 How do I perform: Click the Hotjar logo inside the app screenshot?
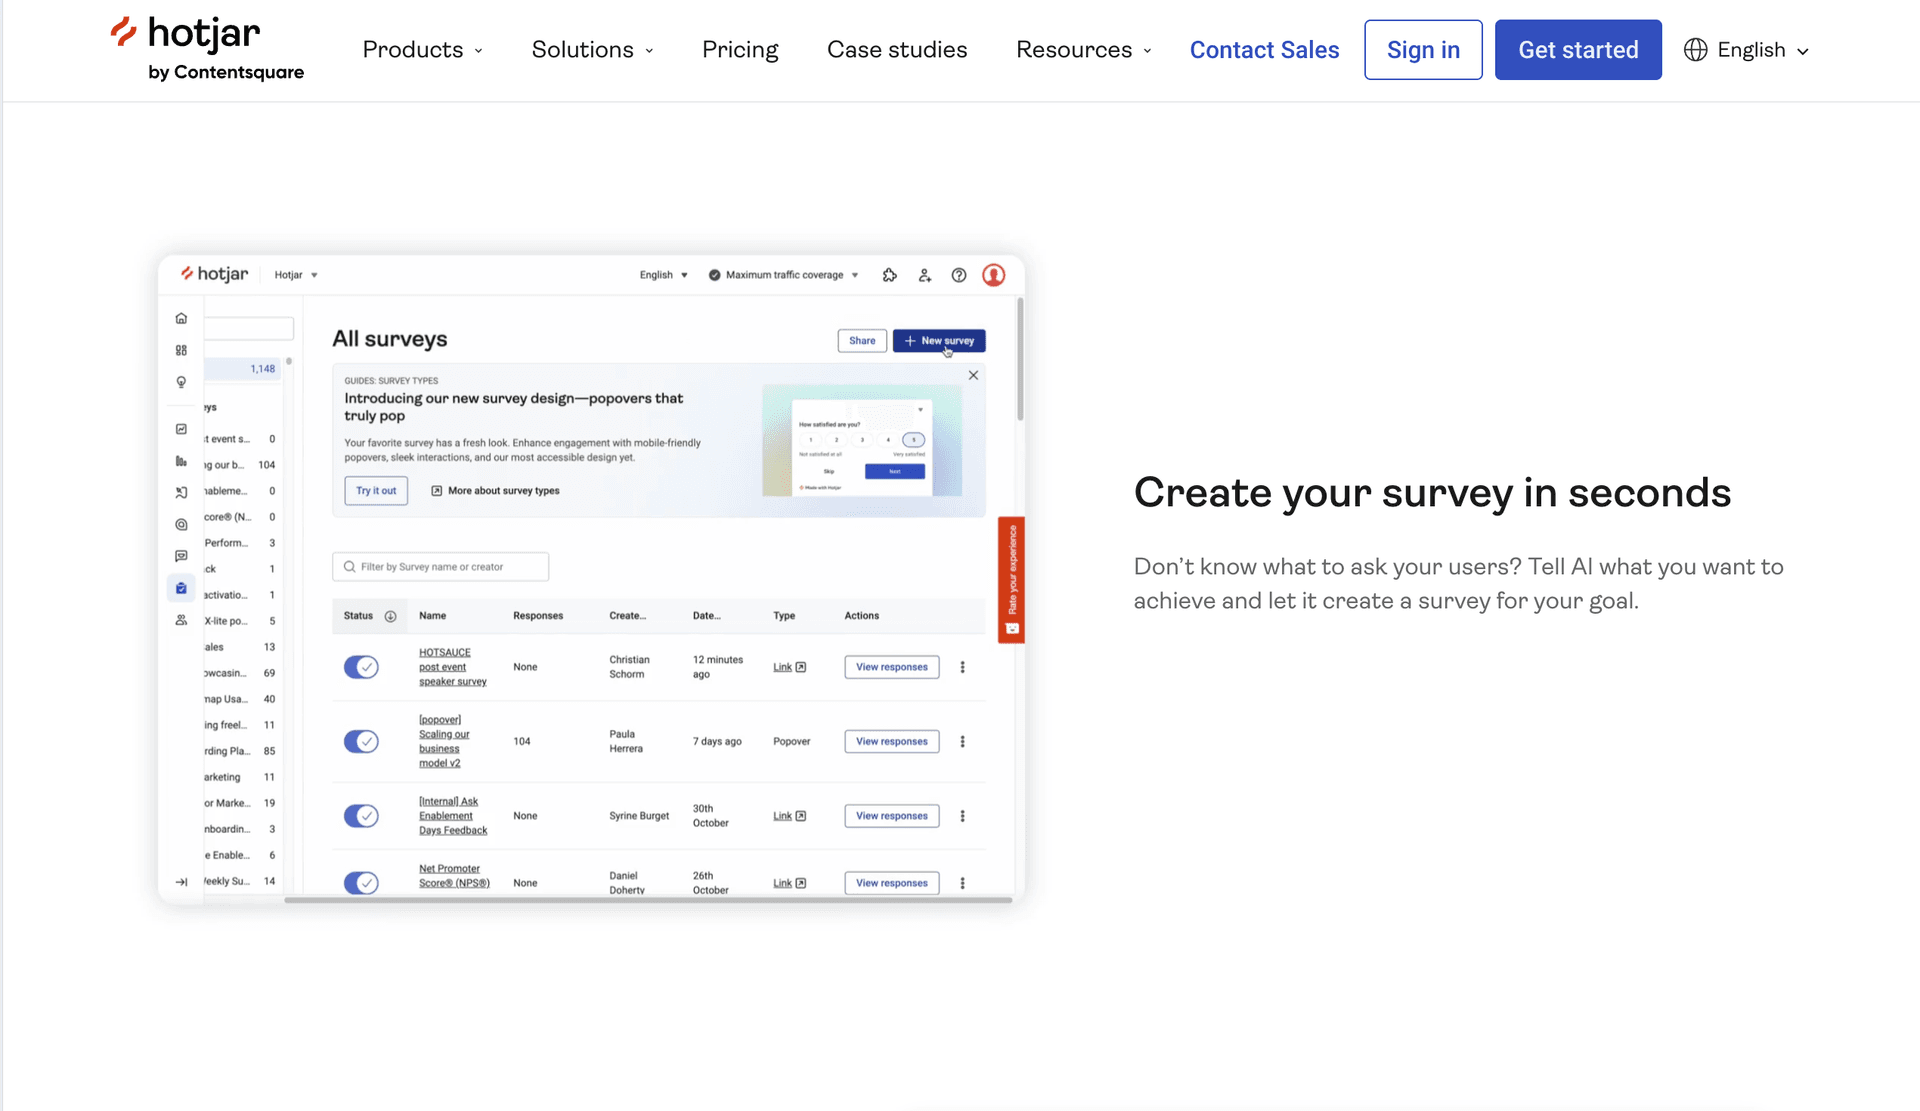tap(214, 274)
